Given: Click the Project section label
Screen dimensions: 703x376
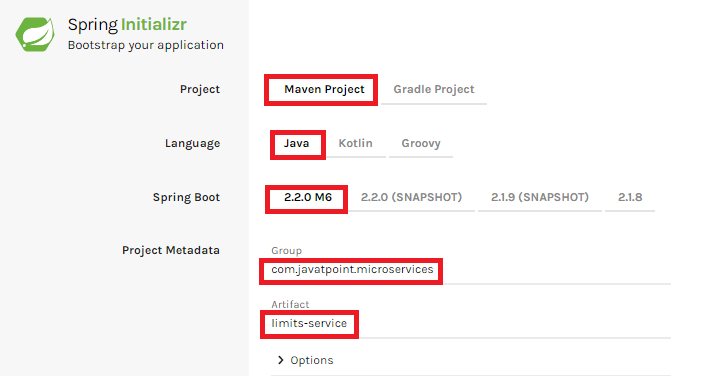Looking at the screenshot, I should 200,89.
